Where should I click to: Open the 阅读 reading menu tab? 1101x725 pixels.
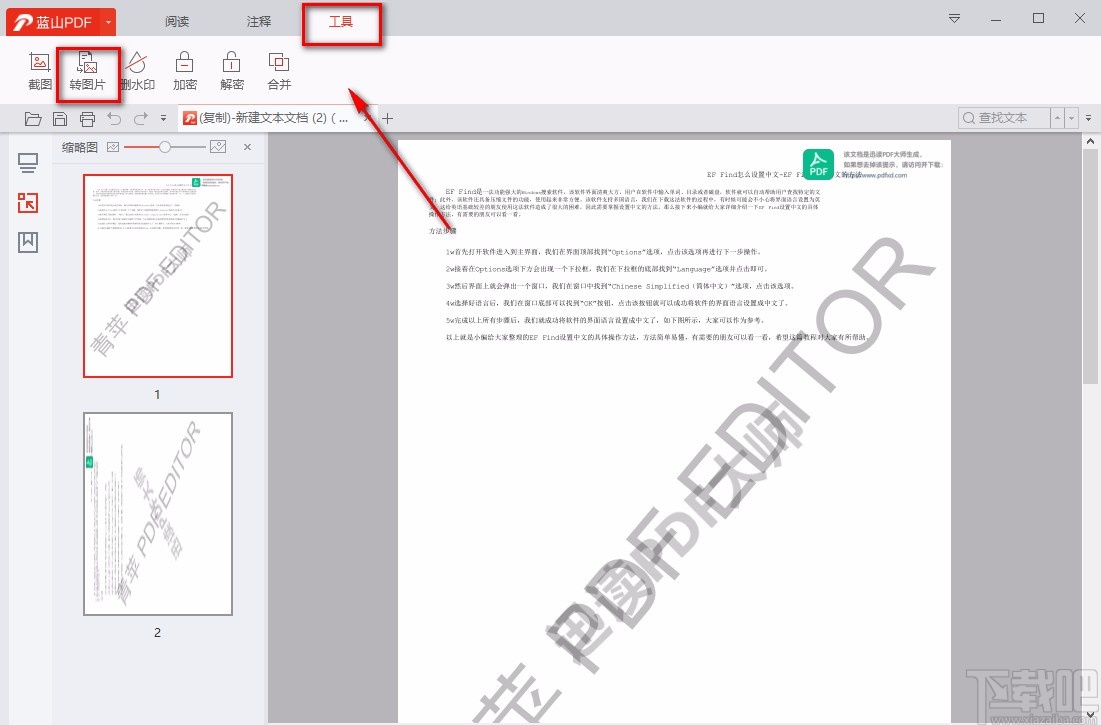click(x=177, y=21)
